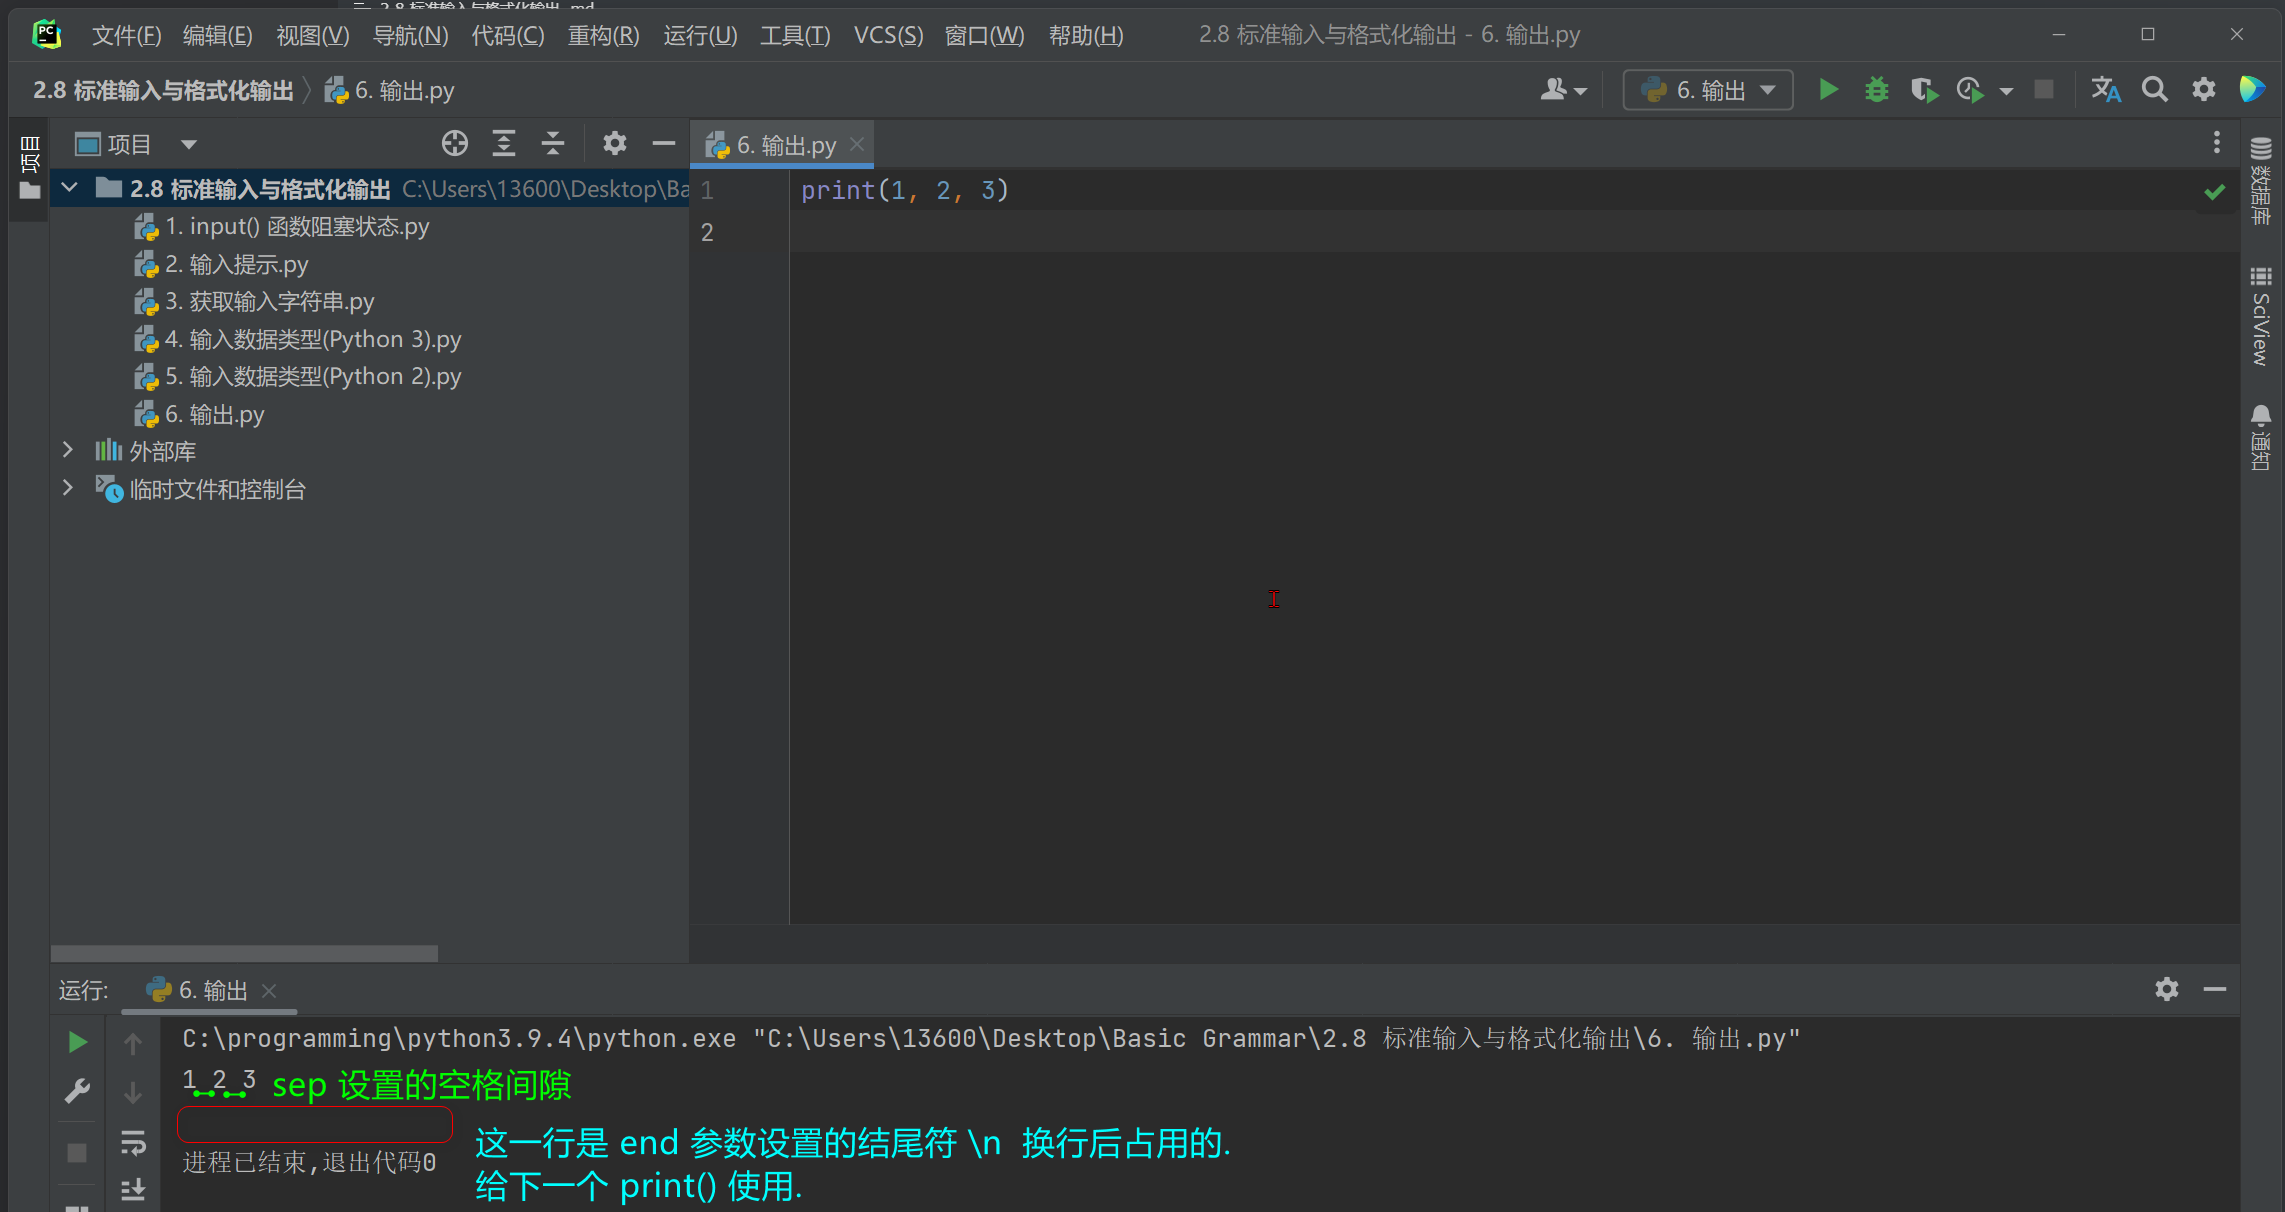This screenshot has width=2285, height=1212.
Task: Open the 代码(C) menu
Action: [508, 36]
